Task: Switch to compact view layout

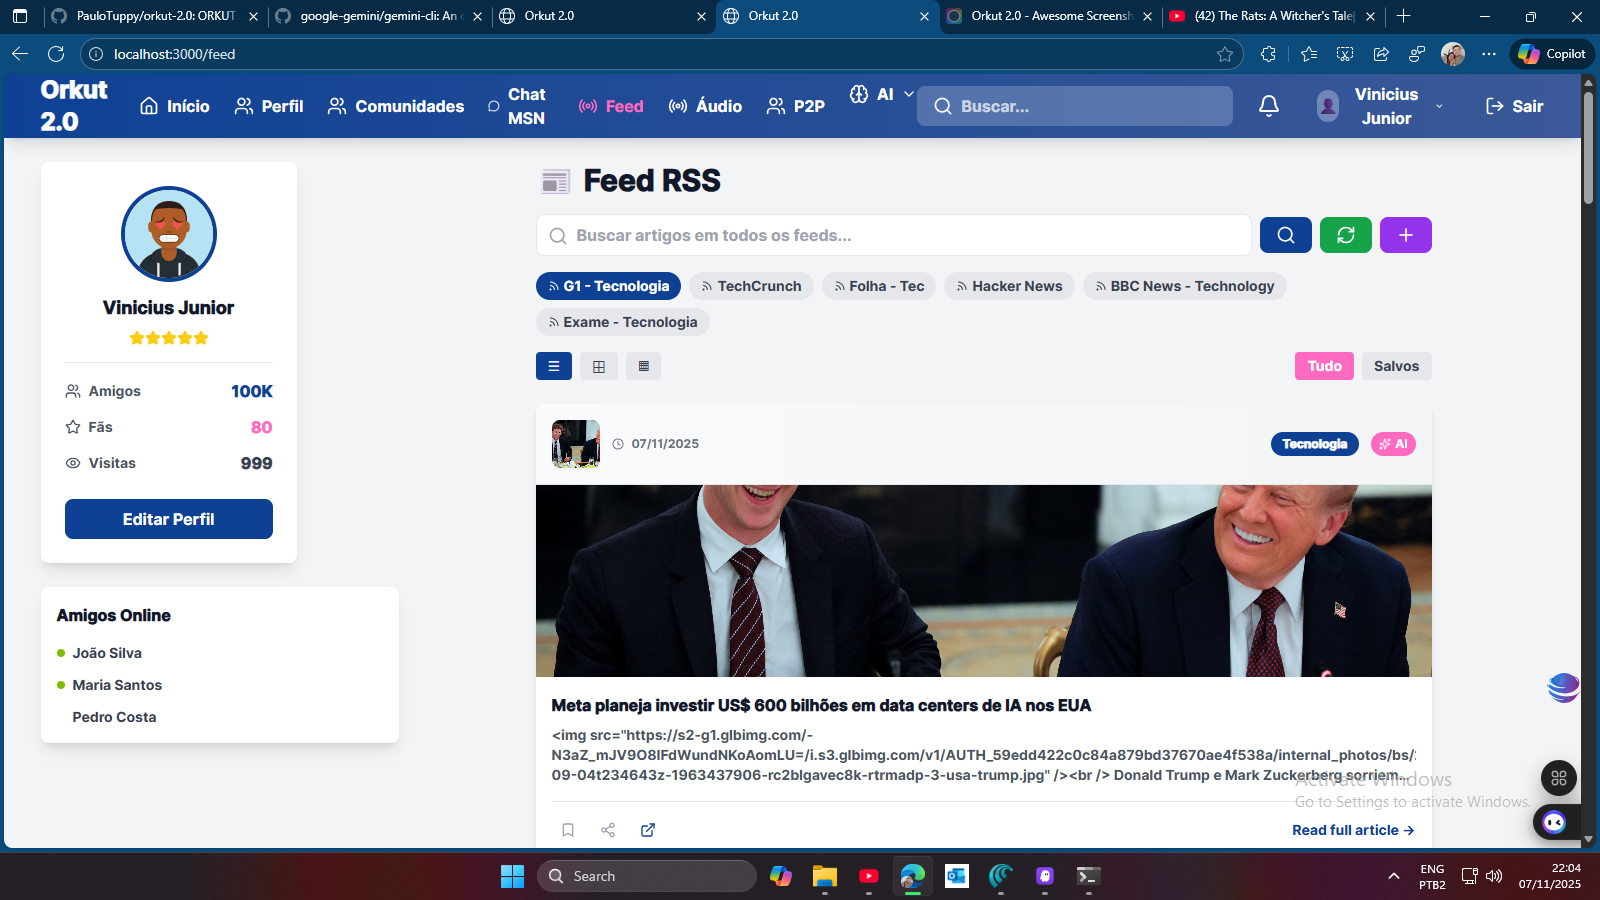Action: pyautogui.click(x=643, y=366)
